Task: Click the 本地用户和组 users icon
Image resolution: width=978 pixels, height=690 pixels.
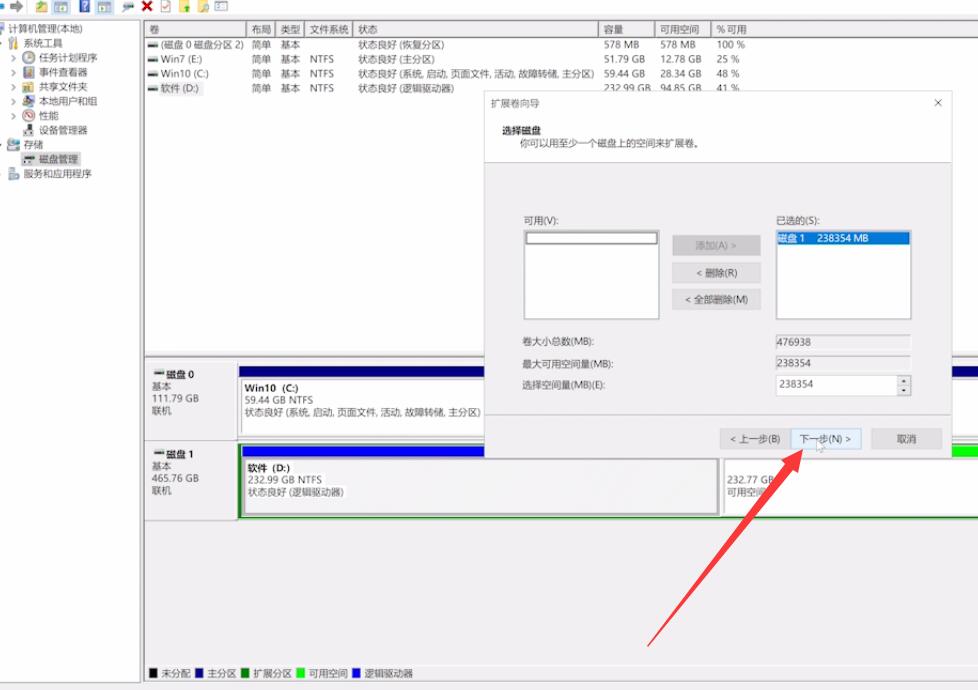Action: point(29,101)
